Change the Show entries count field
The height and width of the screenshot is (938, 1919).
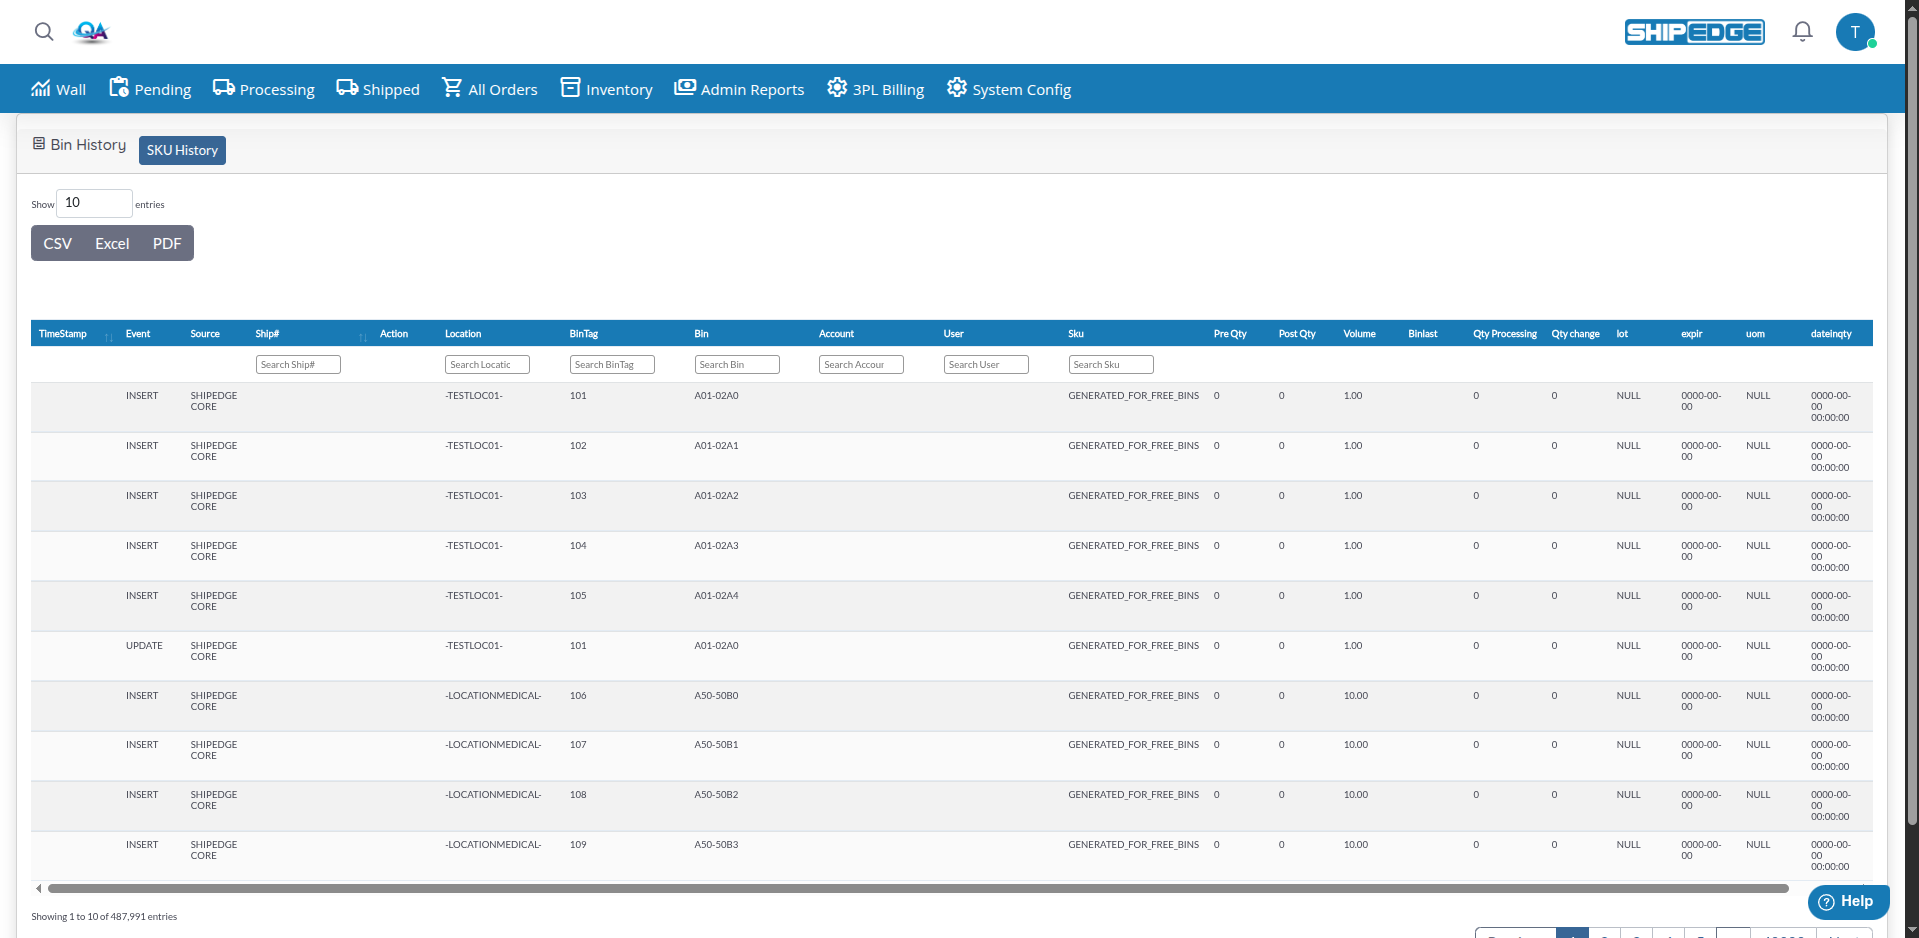[94, 203]
